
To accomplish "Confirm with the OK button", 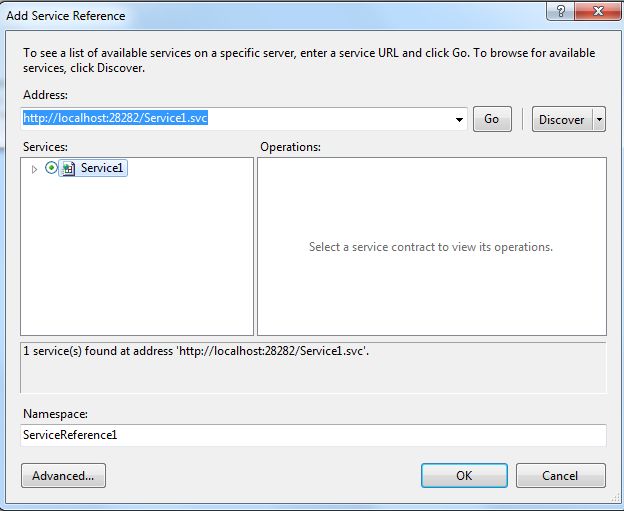I will coord(464,476).
